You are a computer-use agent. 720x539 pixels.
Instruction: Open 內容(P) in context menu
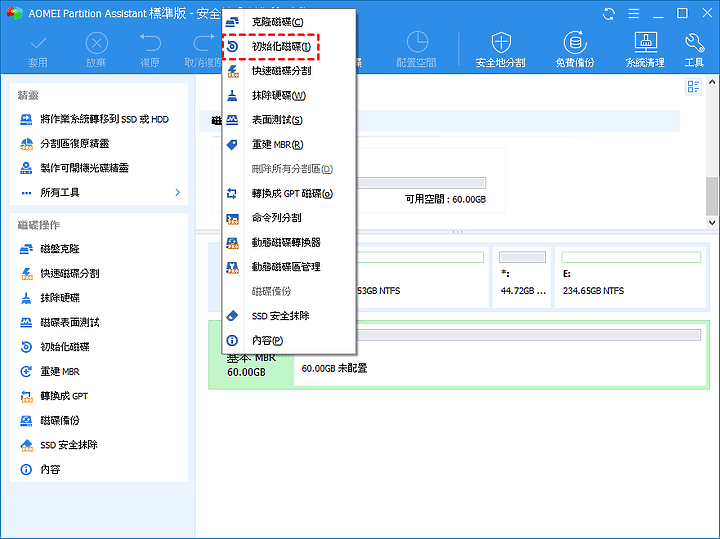tap(289, 340)
